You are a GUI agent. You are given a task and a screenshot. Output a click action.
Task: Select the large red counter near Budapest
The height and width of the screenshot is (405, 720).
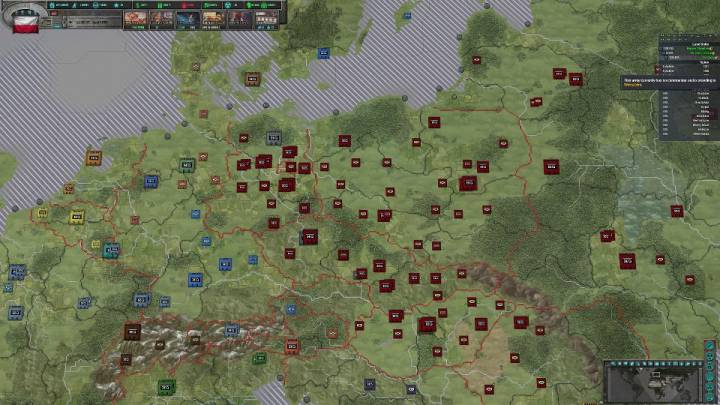tap(427, 324)
